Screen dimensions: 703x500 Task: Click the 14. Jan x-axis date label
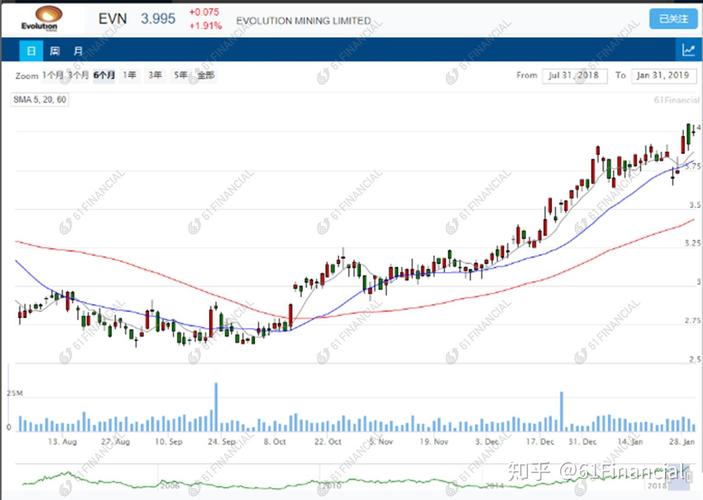coord(630,442)
